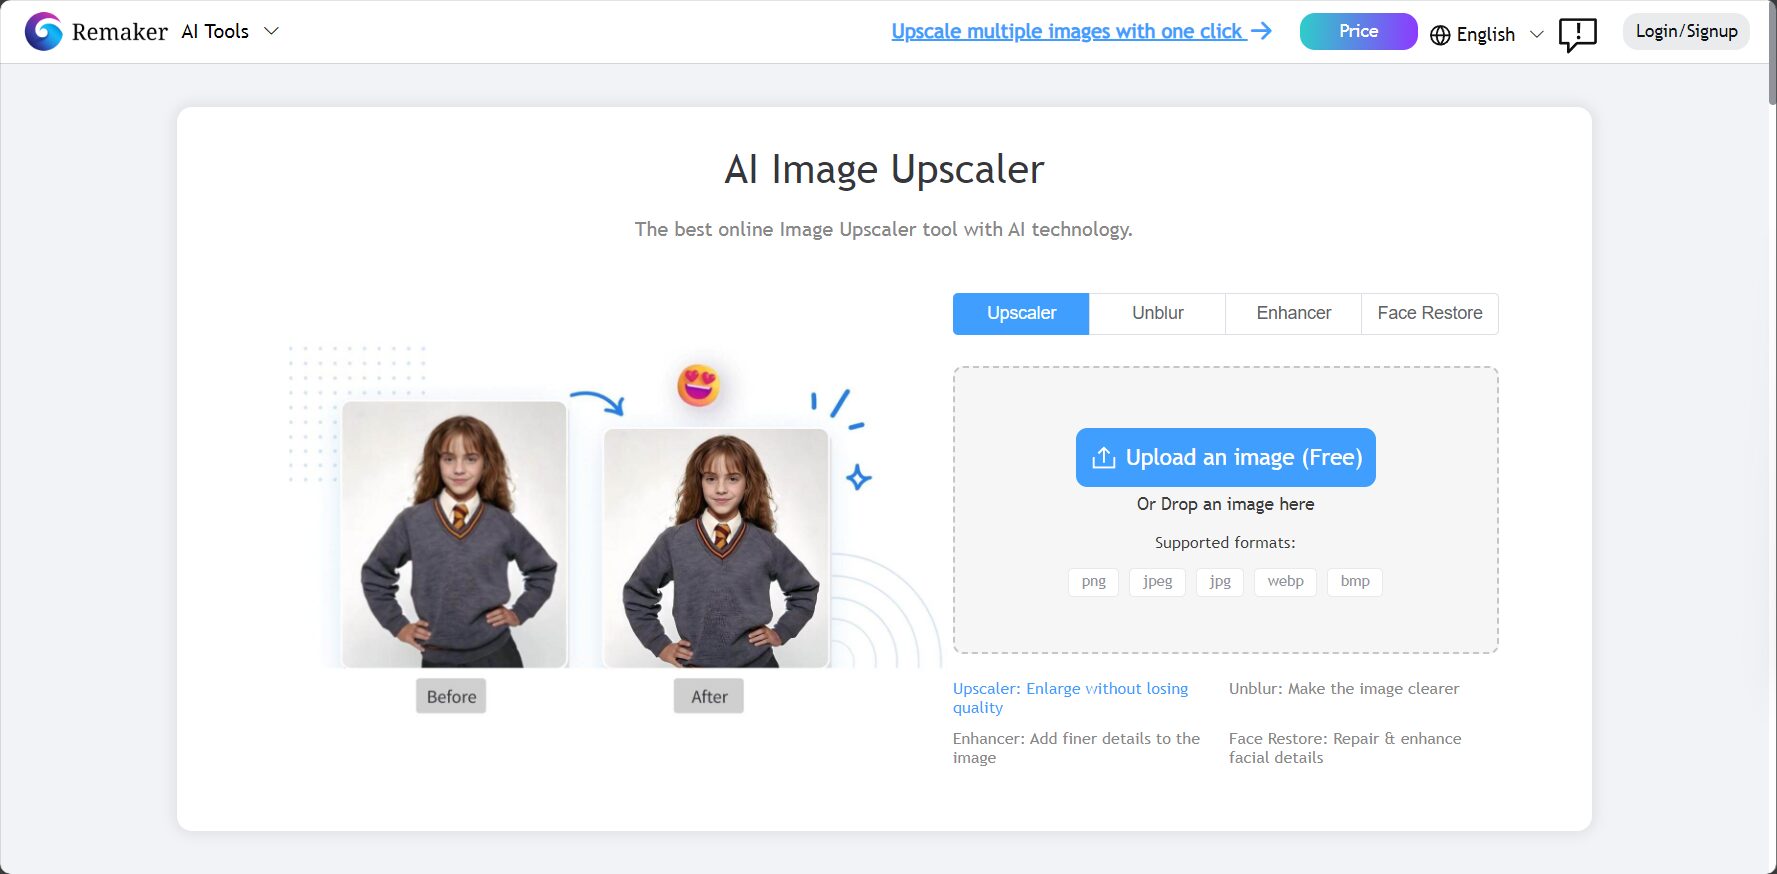
Task: Click the globe language icon
Action: pos(1440,35)
